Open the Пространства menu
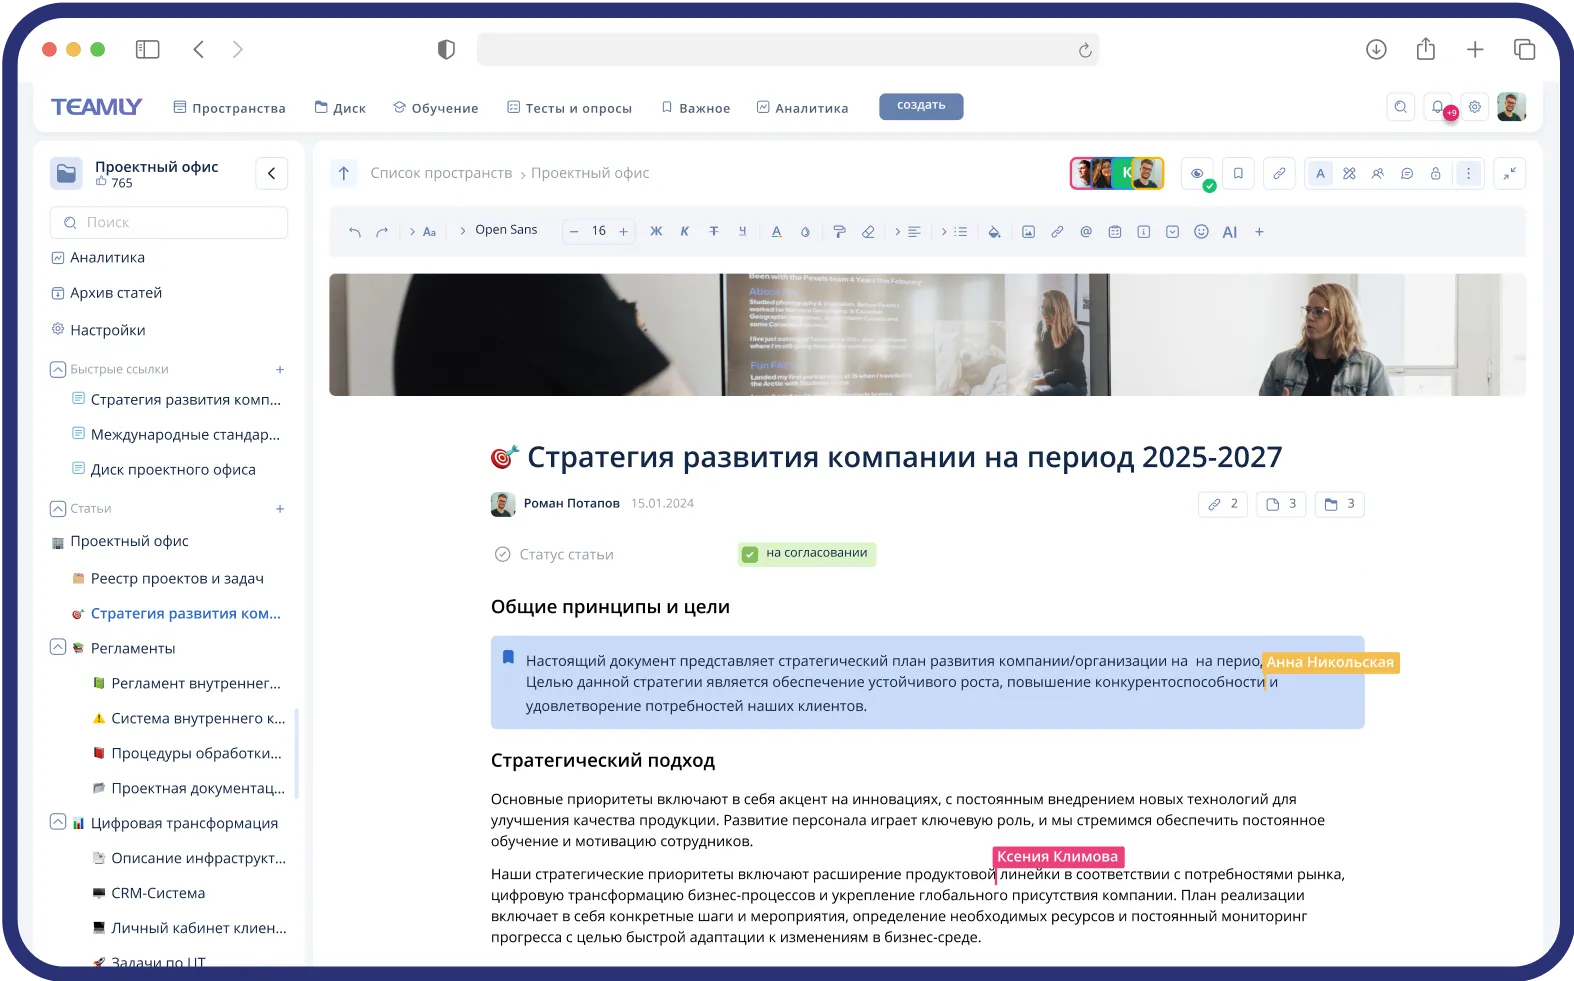This screenshot has width=1574, height=981. pos(229,108)
